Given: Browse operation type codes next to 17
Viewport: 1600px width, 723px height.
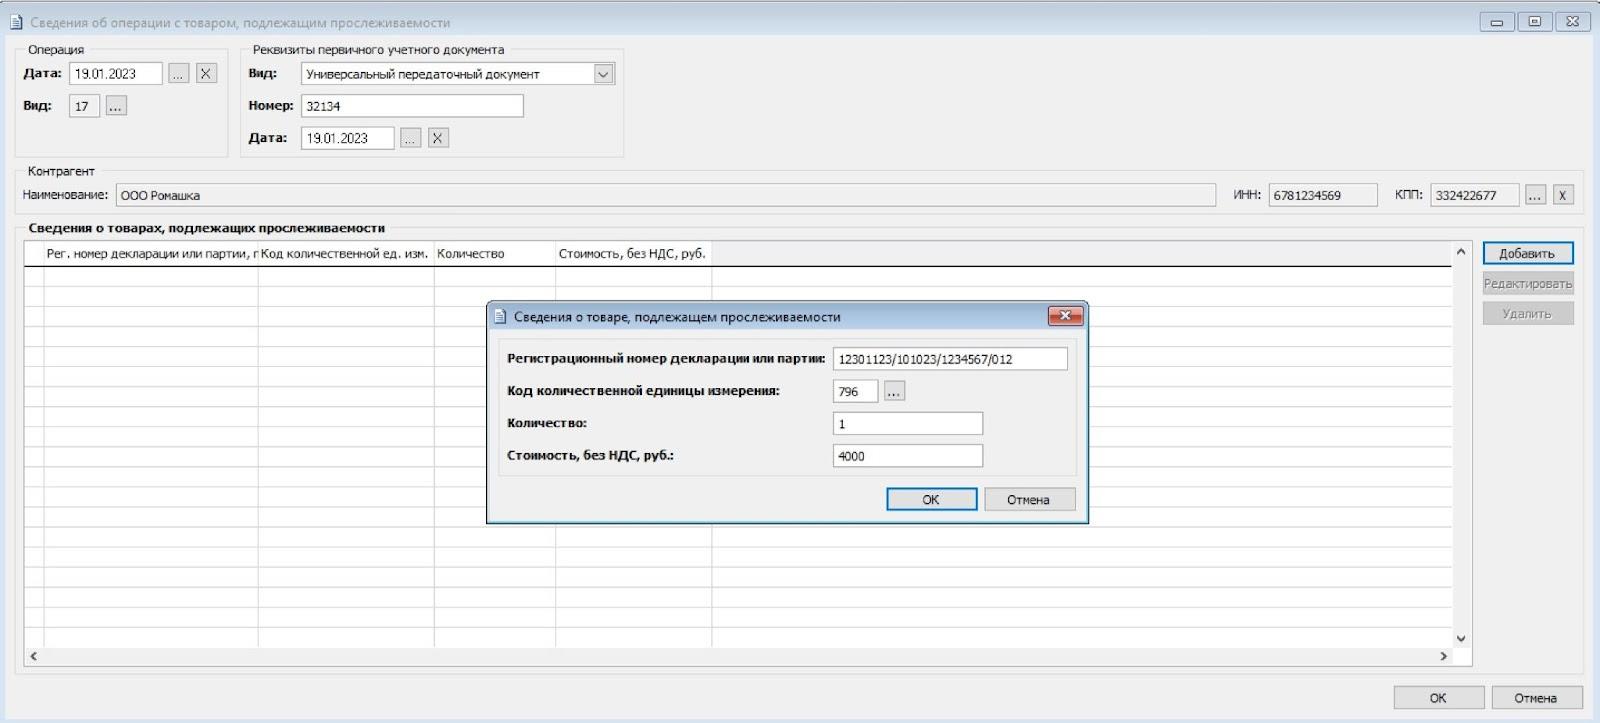Looking at the screenshot, I should click(x=116, y=106).
